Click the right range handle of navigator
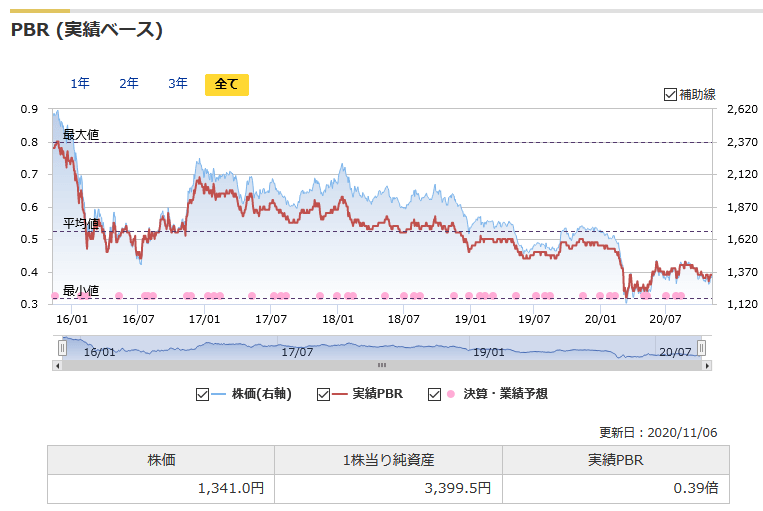Screen dimensions: 763x511 click(701, 348)
